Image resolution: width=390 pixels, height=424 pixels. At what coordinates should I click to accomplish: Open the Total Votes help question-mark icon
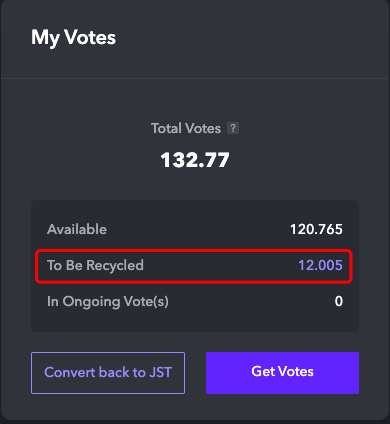coord(233,128)
